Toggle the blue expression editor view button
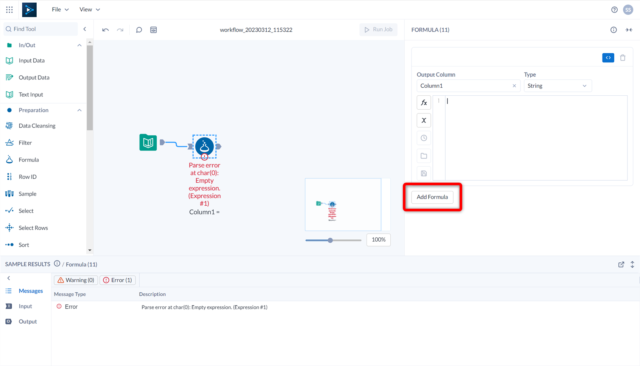The width and height of the screenshot is (640, 366). pyautogui.click(x=608, y=58)
